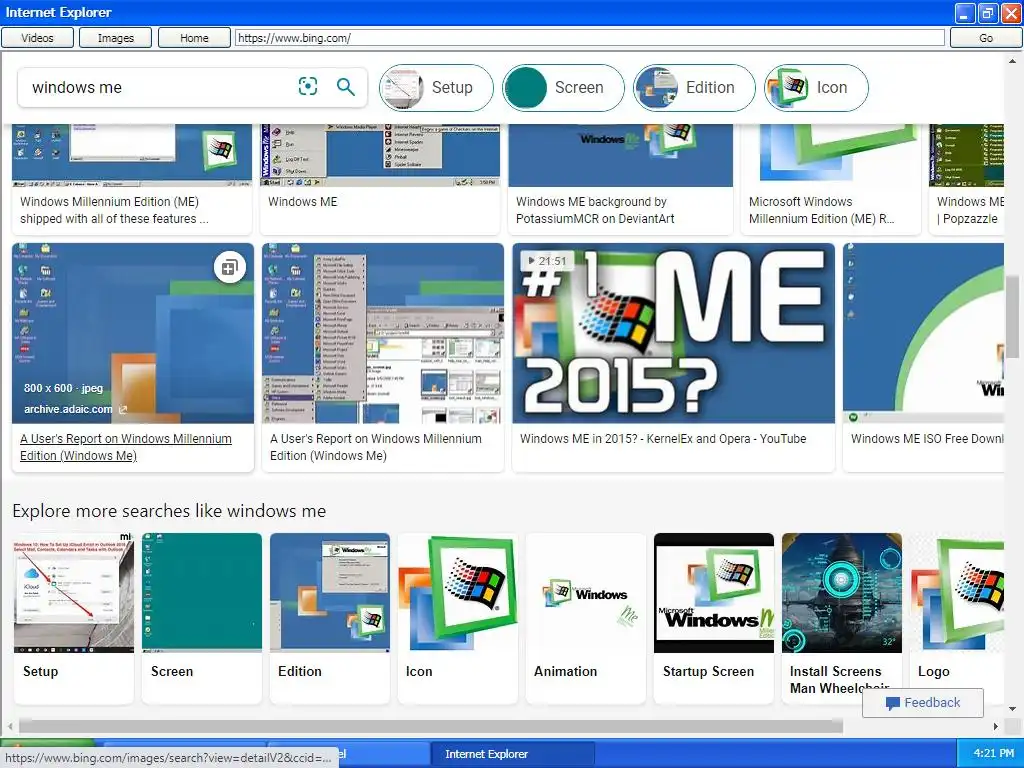
Task: Open Windows ME Popzazzle result link
Action: click(x=970, y=210)
